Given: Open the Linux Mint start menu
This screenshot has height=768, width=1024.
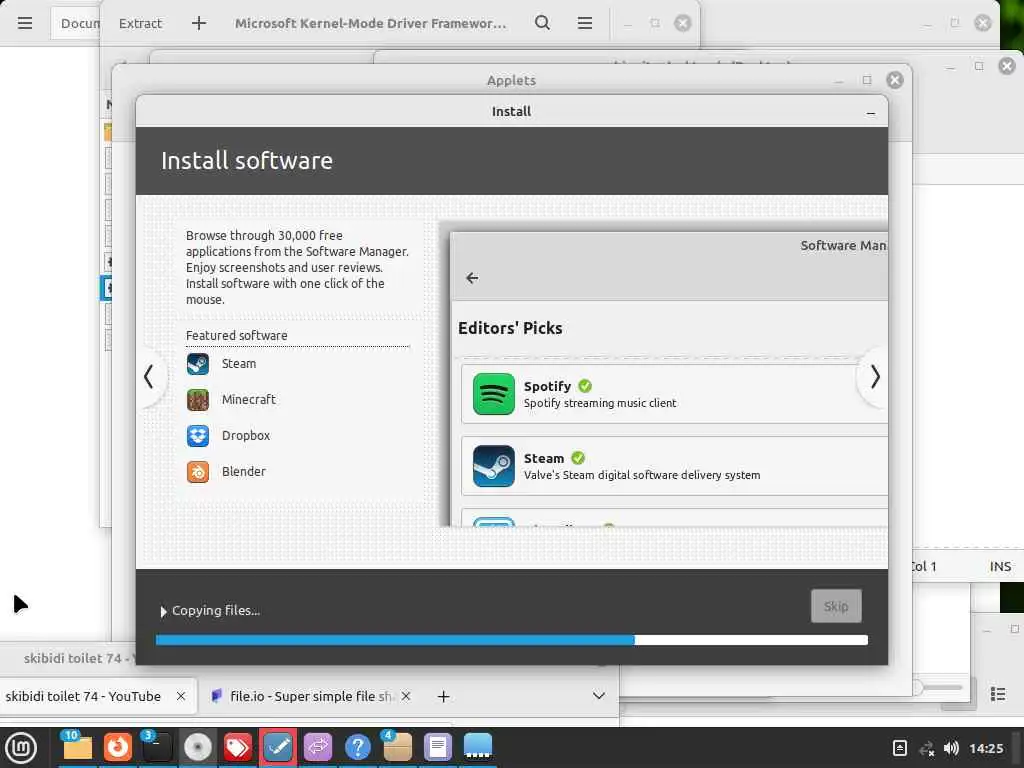Looking at the screenshot, I should pyautogui.click(x=21, y=747).
